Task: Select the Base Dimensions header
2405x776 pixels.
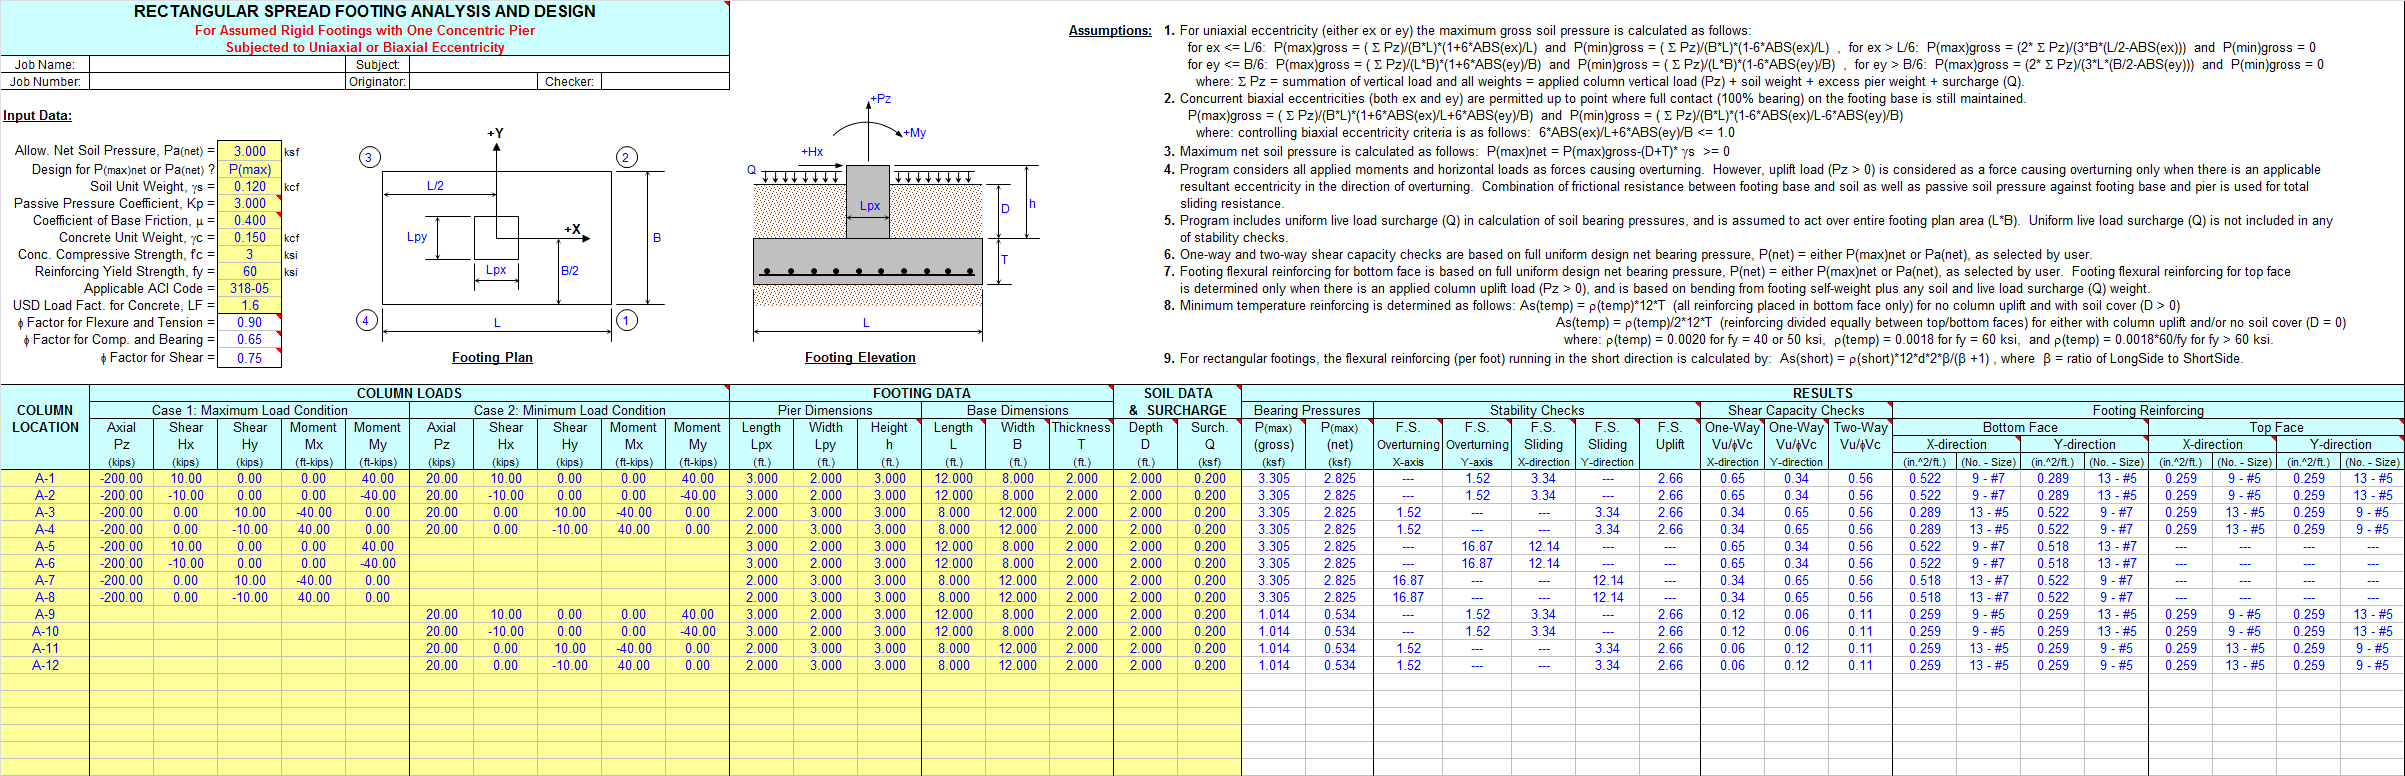Action: tap(1017, 410)
